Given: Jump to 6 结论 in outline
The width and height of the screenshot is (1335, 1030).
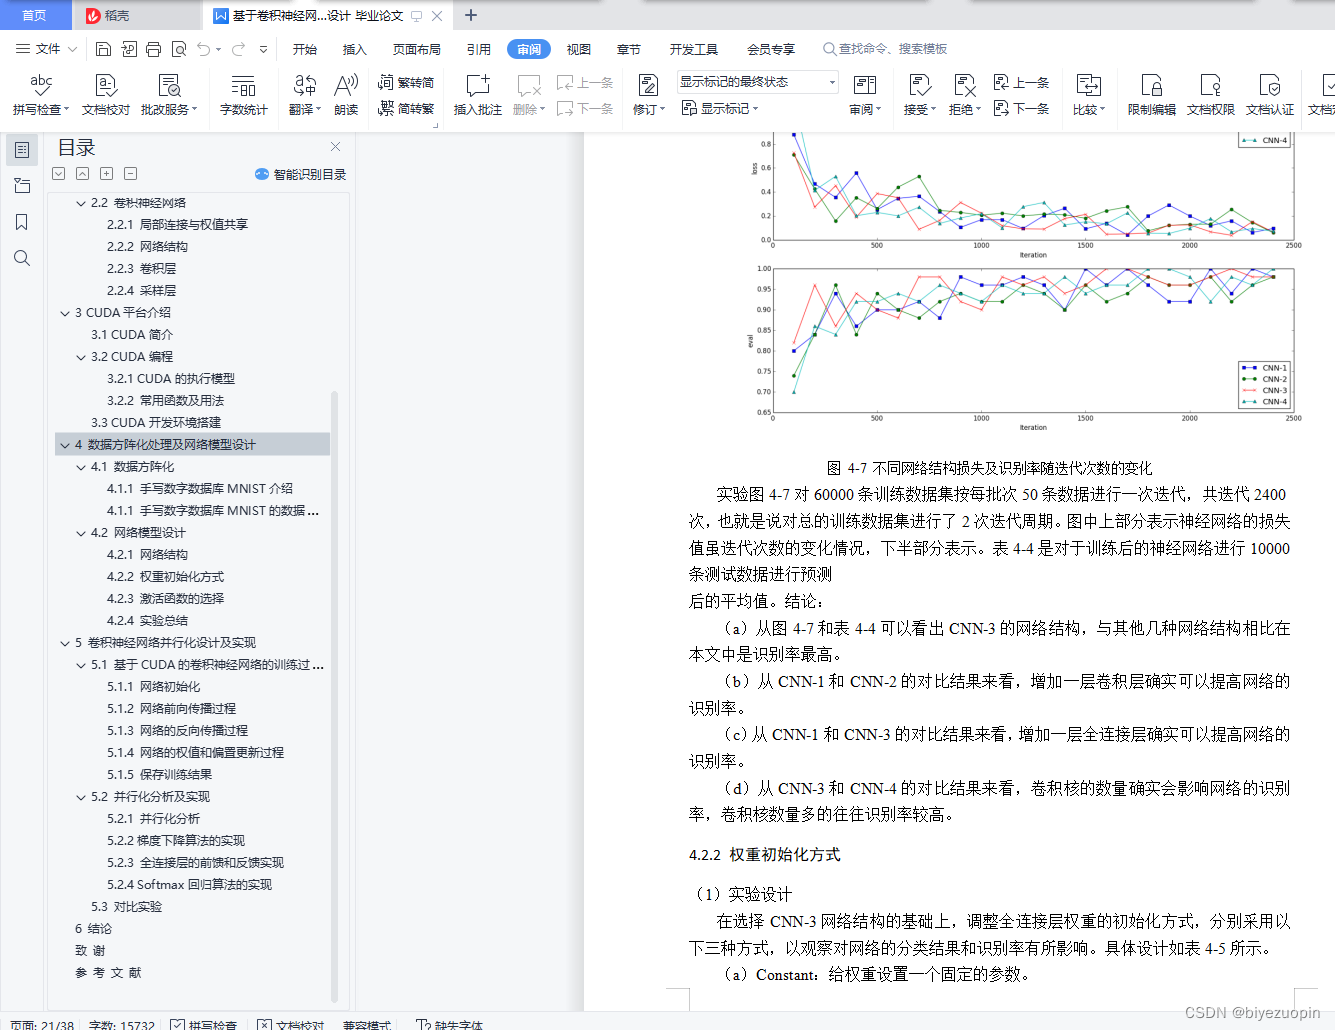Looking at the screenshot, I should pos(93,929).
